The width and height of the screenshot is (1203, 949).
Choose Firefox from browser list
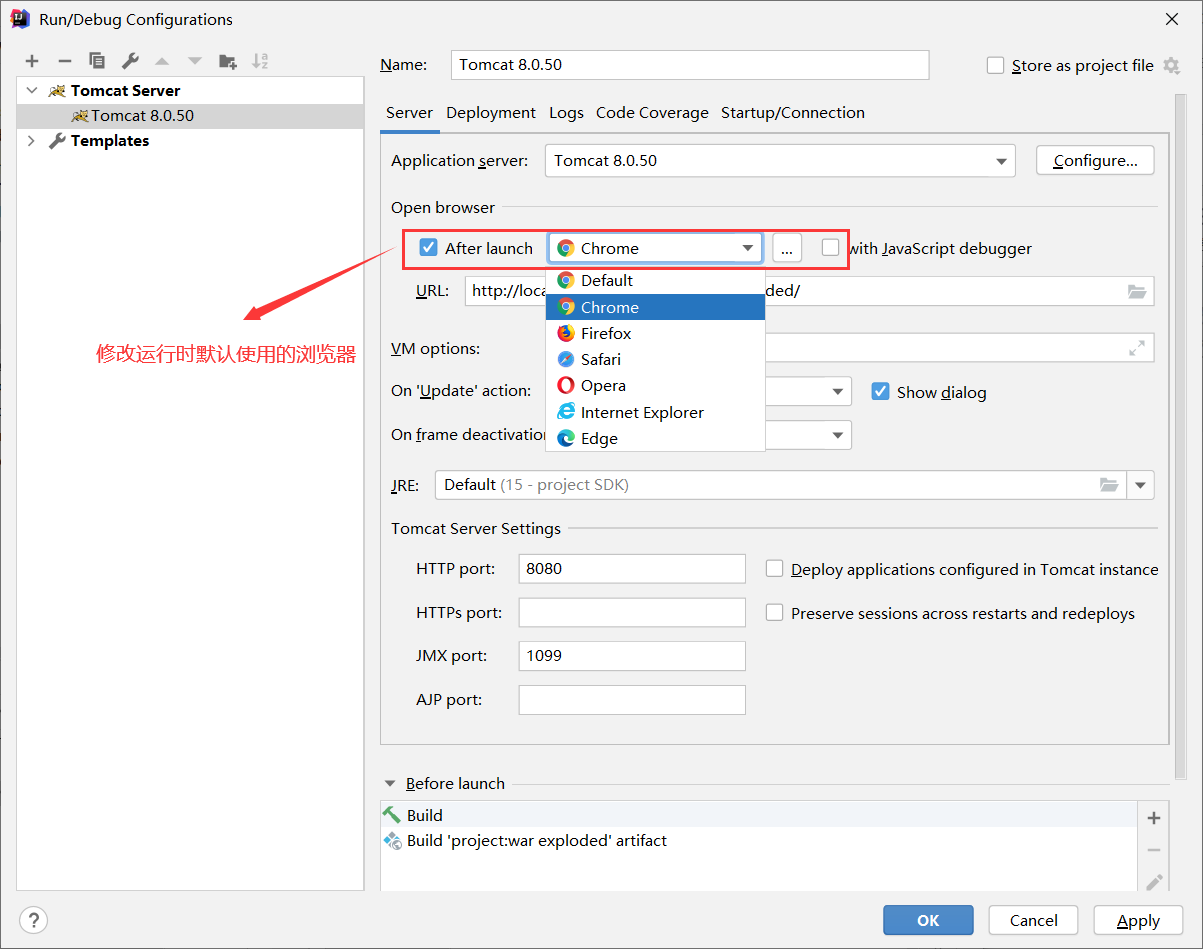(655, 333)
